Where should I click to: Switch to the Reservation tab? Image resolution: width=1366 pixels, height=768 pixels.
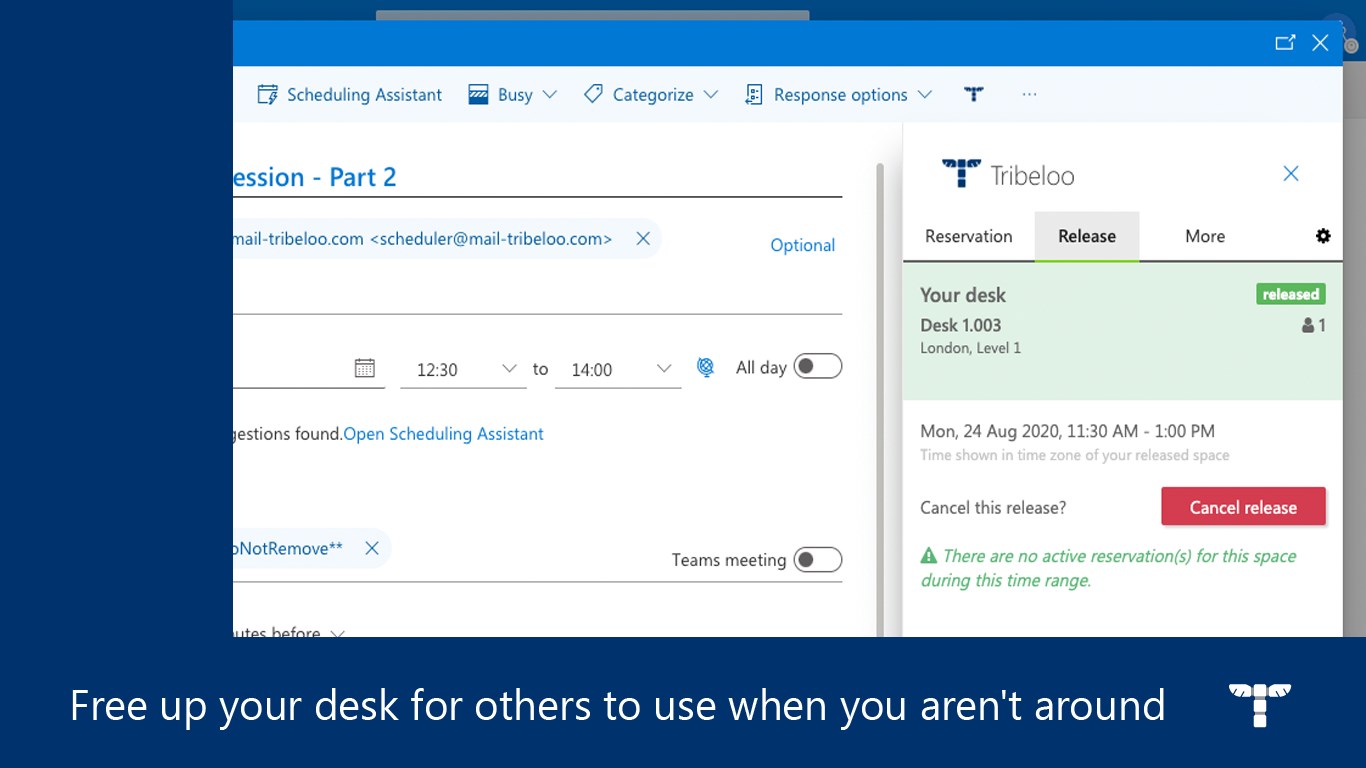click(968, 236)
